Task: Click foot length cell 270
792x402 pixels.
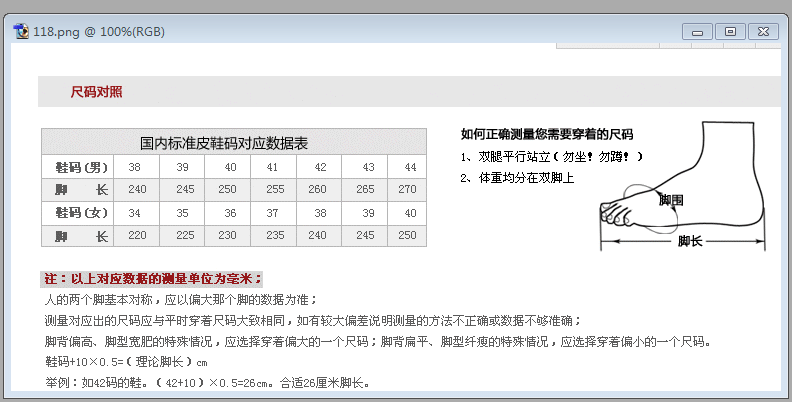Action: [407, 189]
